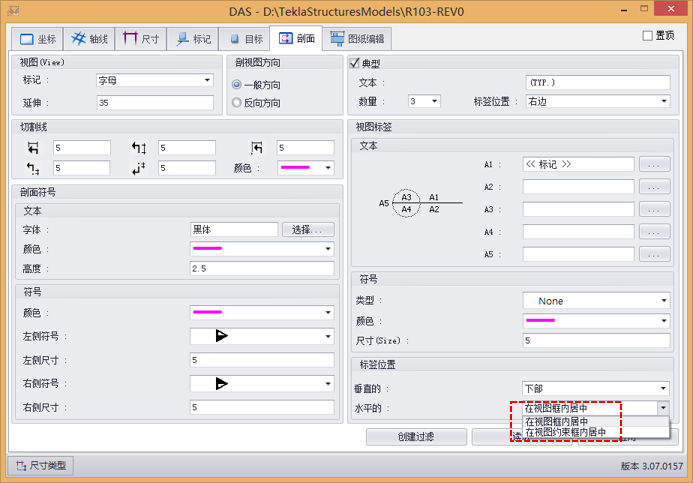Switch to the 目标 tab
The width and height of the screenshot is (693, 483).
(245, 39)
